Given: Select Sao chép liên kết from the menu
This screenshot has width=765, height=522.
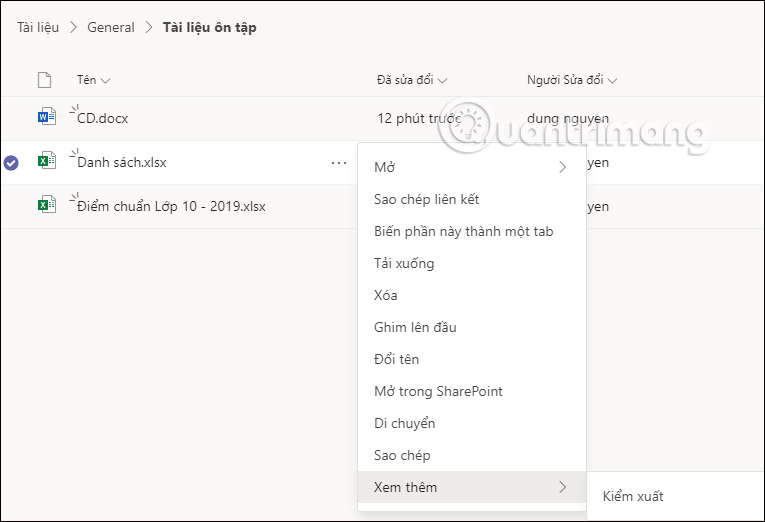Looking at the screenshot, I should (x=426, y=199).
